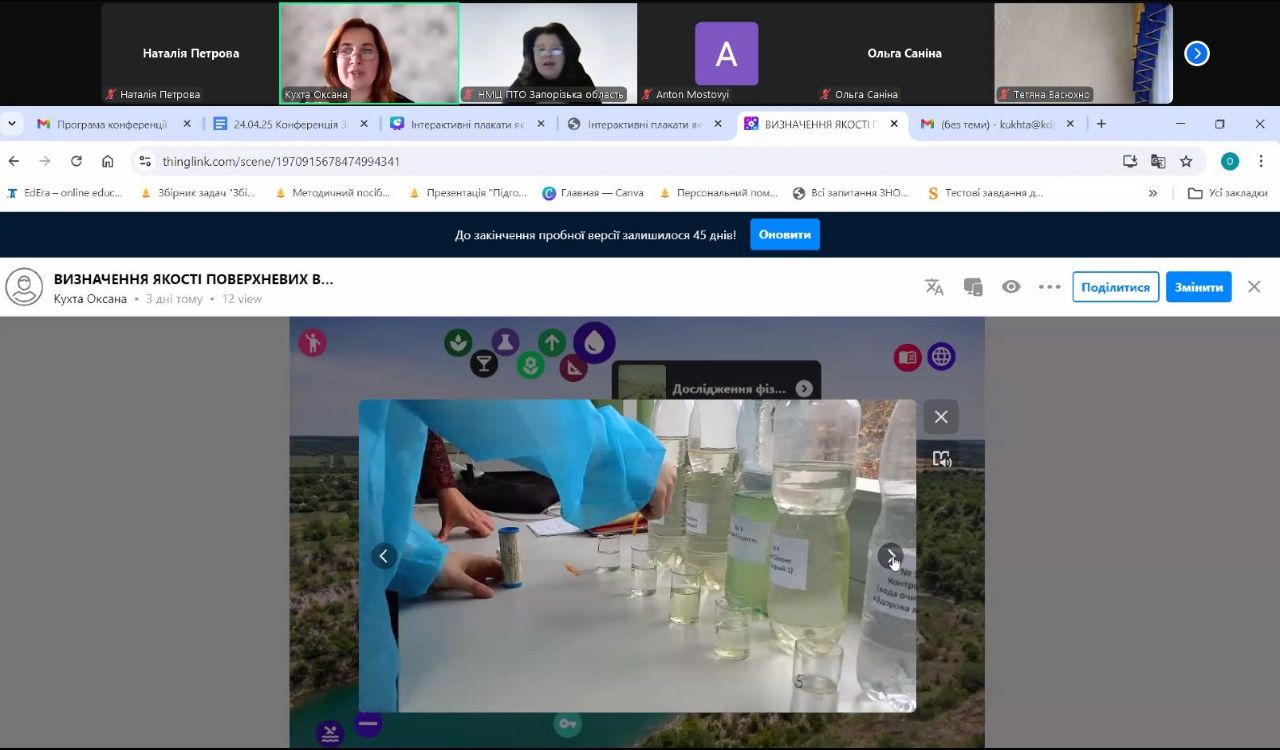Go to the next photo in the lightbox
Screen dimensions: 1280x750
[890, 556]
